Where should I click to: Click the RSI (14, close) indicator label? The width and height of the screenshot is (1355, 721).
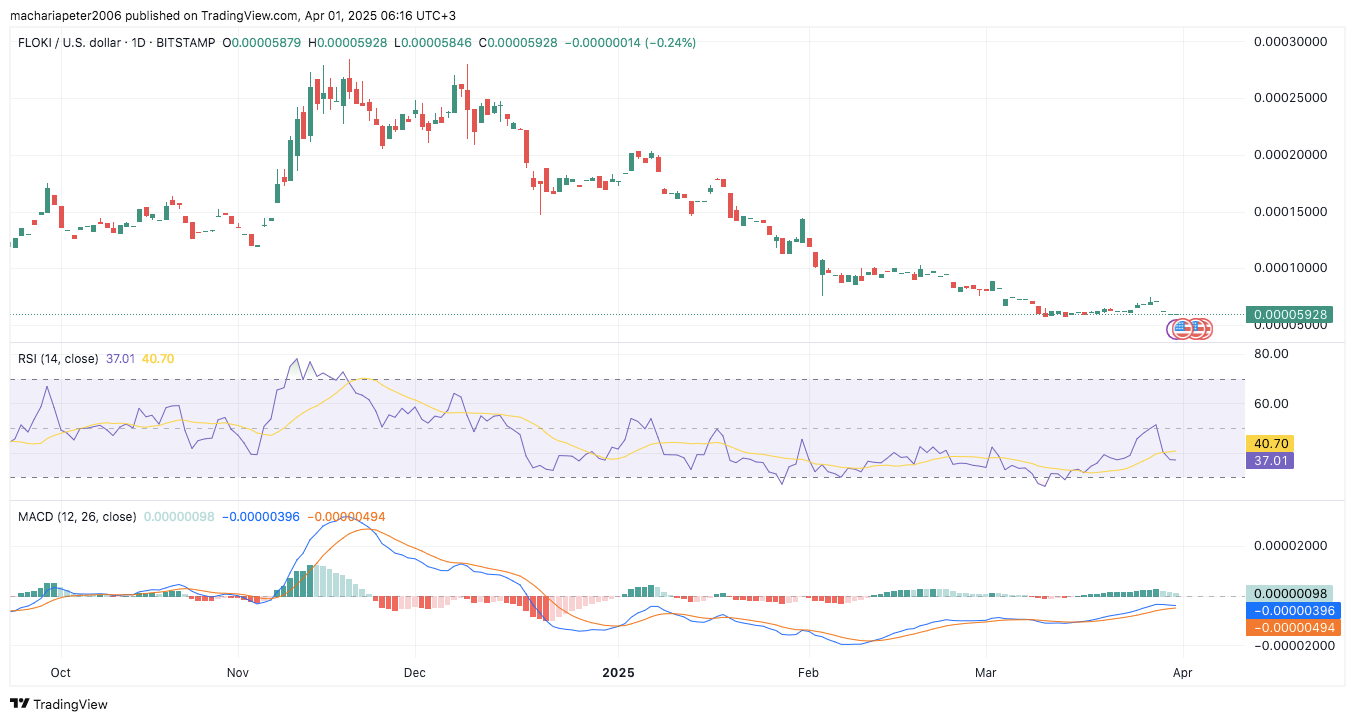(x=59, y=358)
